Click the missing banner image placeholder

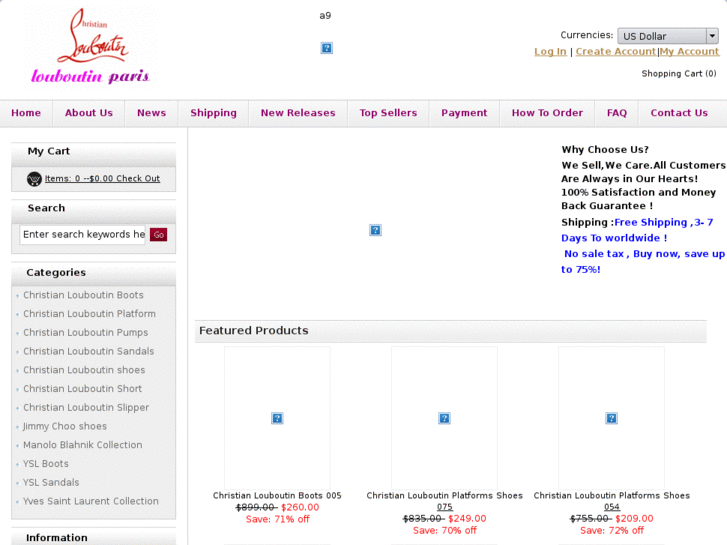pyautogui.click(x=375, y=230)
